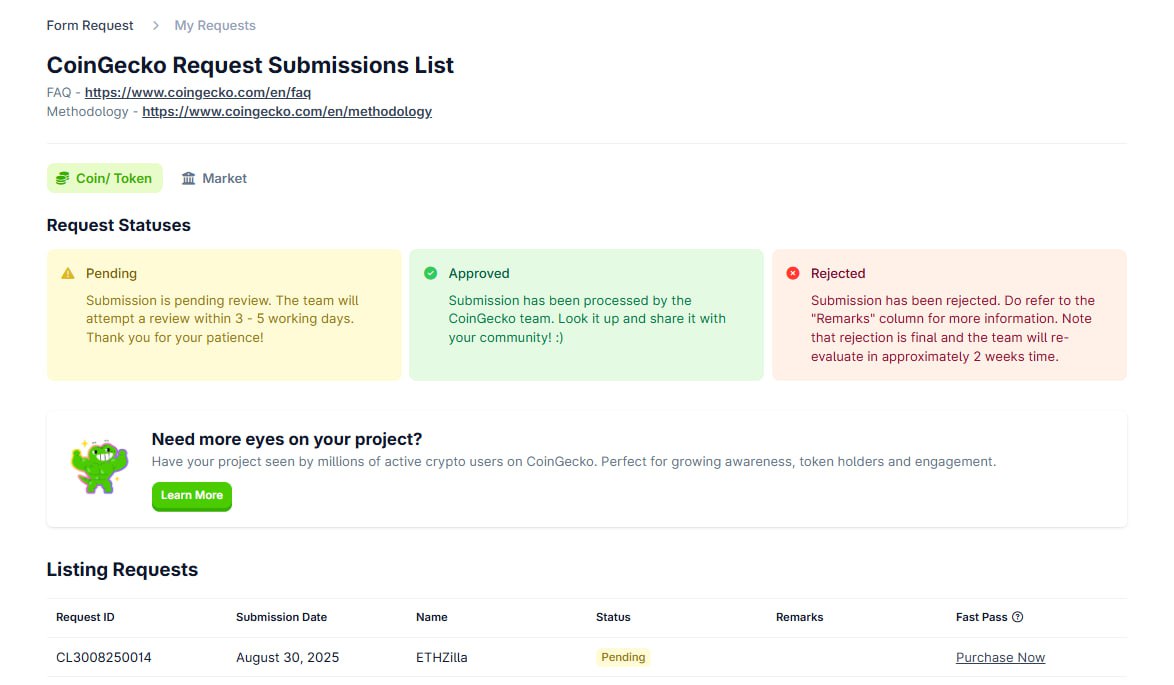This screenshot has width=1174, height=685.
Task: Click the Request ID column header
Action: click(x=85, y=617)
